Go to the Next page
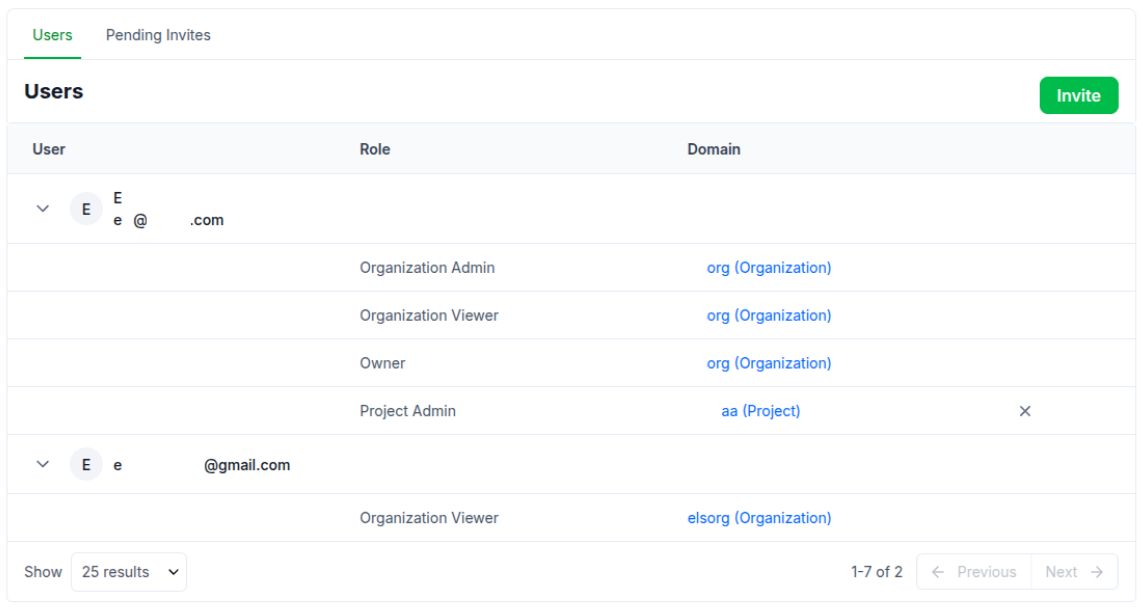Screen dimensions: 1143x613 pyautogui.click(x=1074, y=572)
